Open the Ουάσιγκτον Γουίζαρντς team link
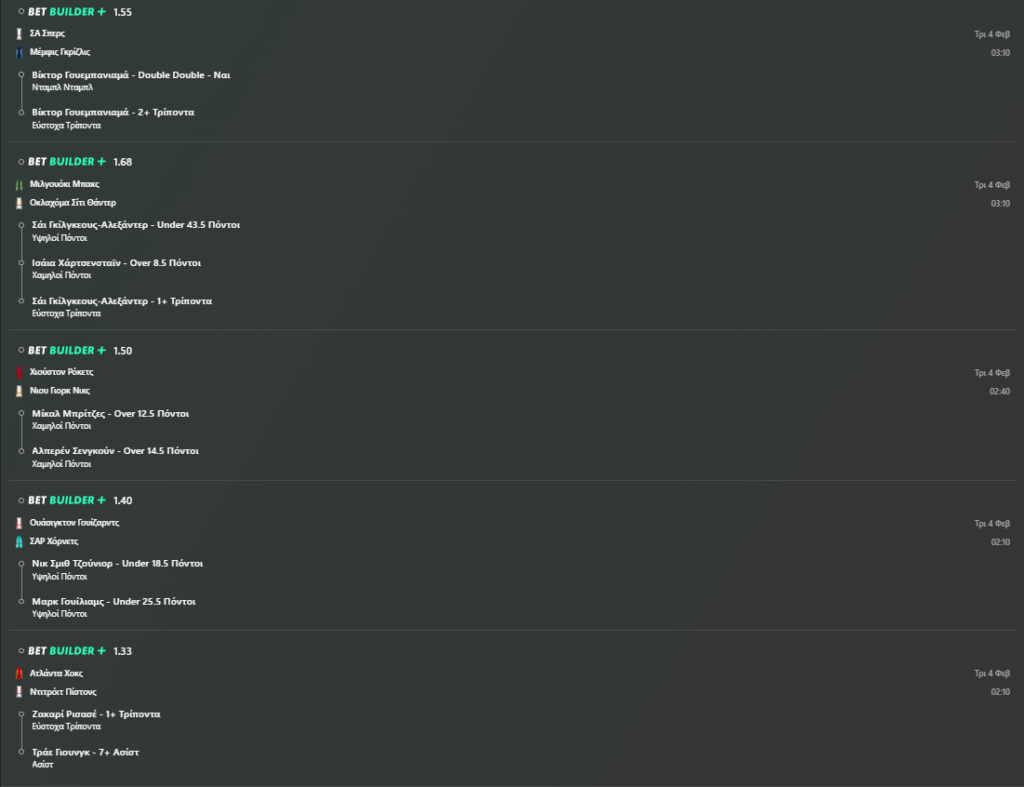Viewport: 1024px width, 787px height. pyautogui.click(x=75, y=523)
